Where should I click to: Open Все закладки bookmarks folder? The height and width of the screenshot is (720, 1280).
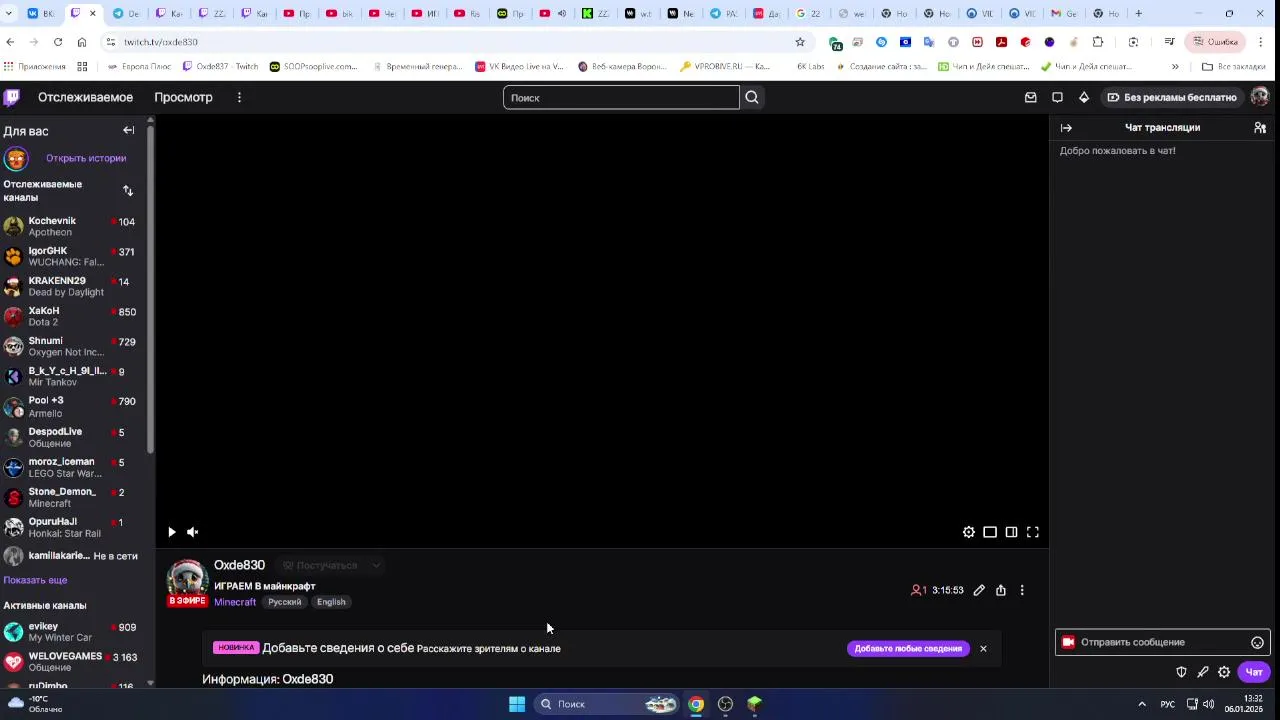pos(1234,66)
